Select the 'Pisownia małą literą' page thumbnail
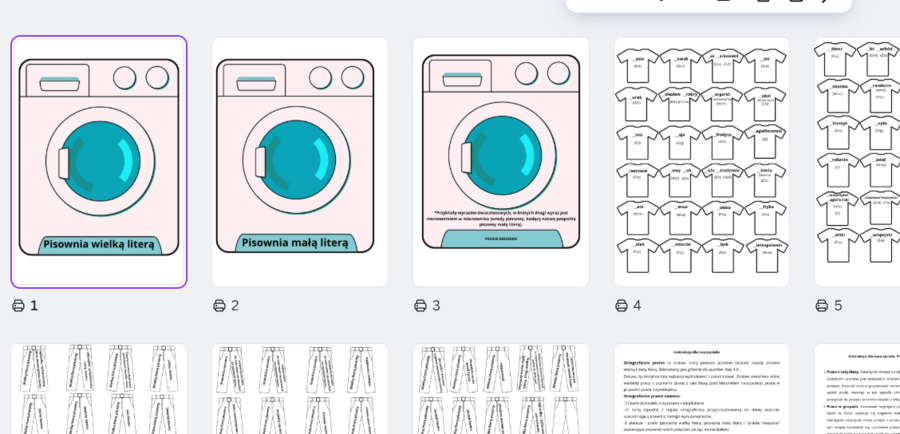This screenshot has width=900, height=434. click(x=300, y=162)
